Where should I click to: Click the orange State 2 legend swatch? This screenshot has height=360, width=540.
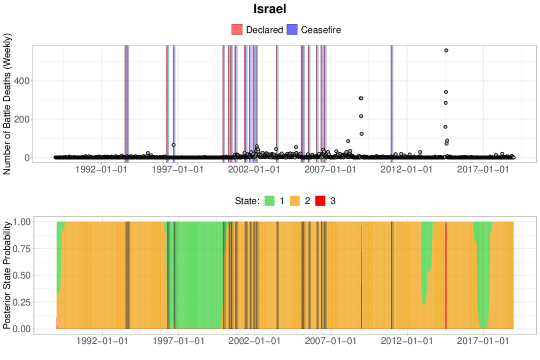point(295,201)
